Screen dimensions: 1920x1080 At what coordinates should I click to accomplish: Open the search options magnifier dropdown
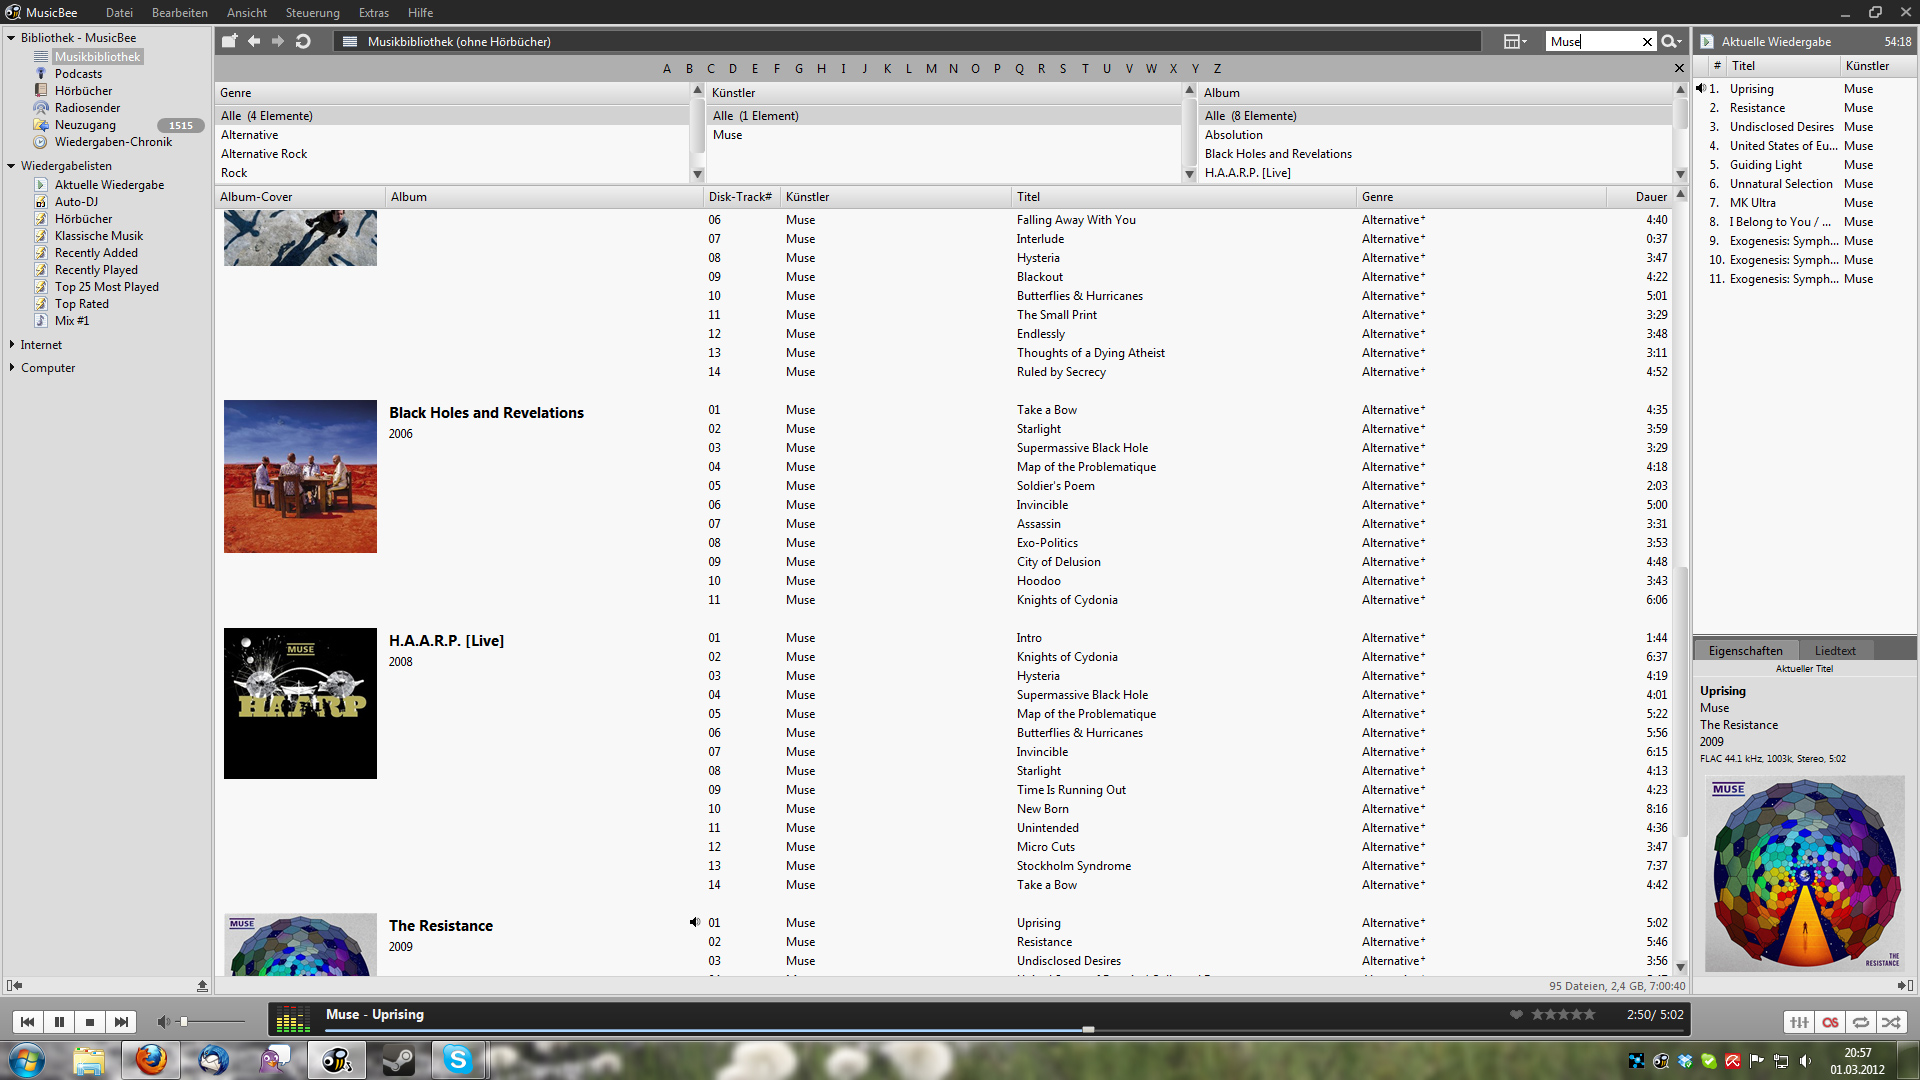1671,41
